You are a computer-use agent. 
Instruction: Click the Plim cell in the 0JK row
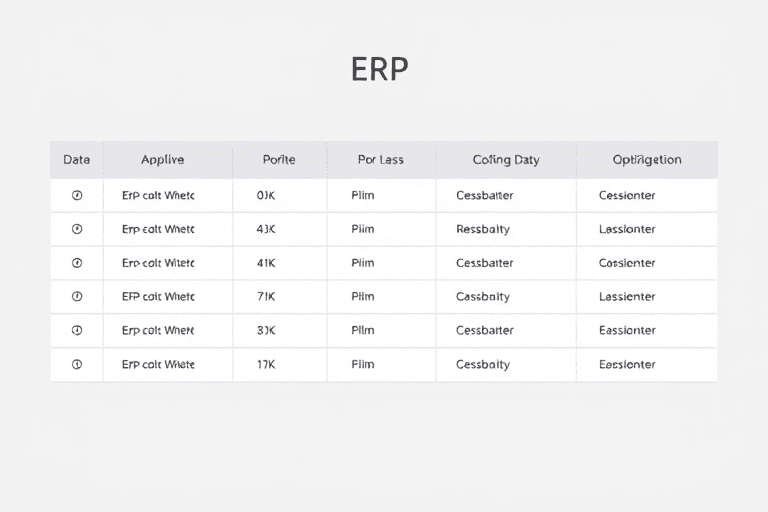(x=363, y=196)
